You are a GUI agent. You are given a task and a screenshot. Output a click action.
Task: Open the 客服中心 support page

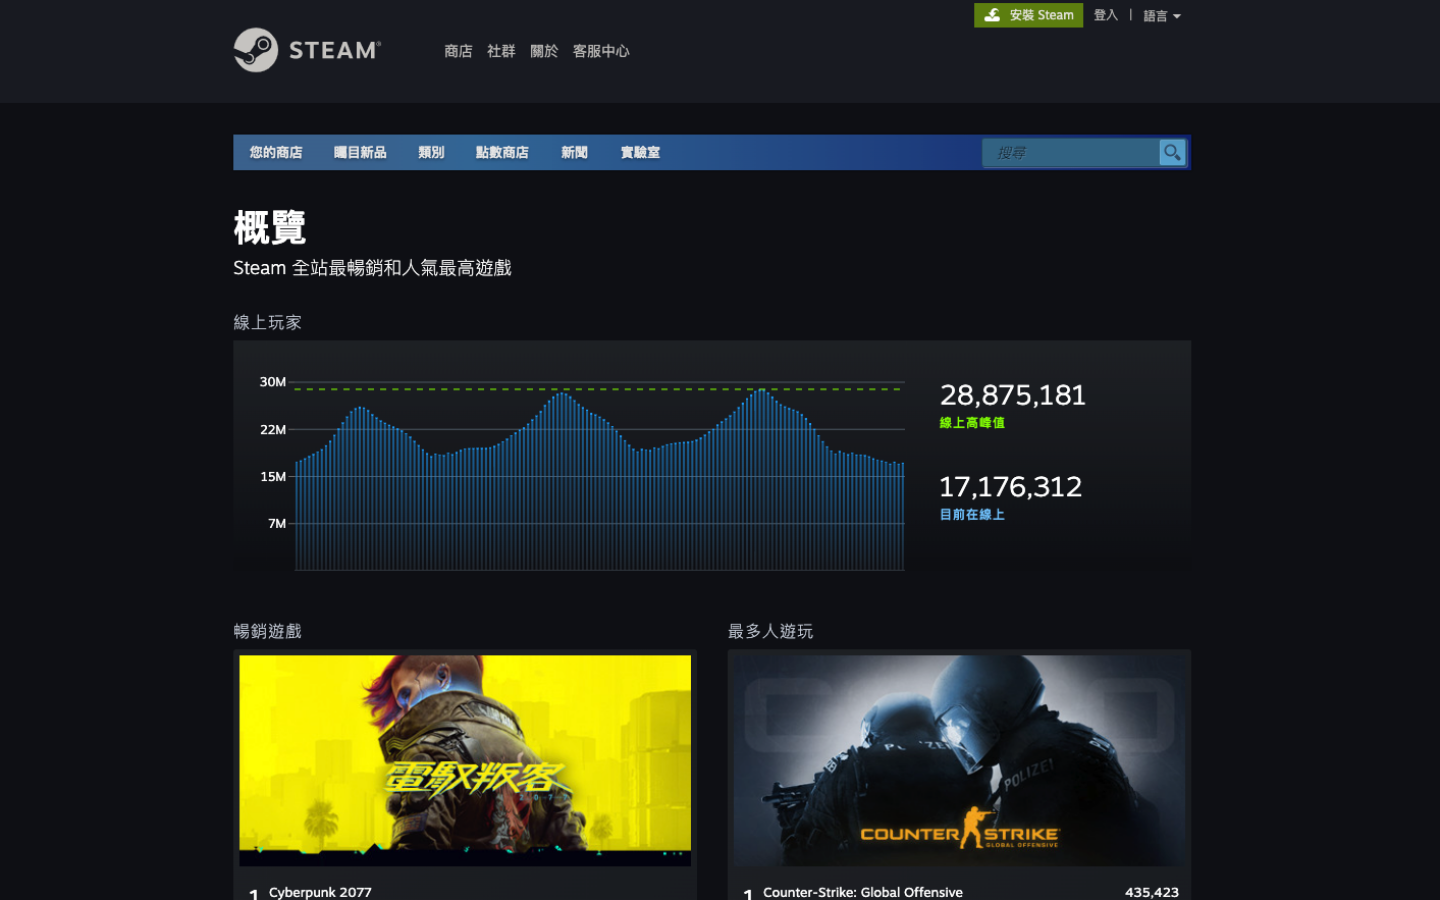click(x=600, y=51)
